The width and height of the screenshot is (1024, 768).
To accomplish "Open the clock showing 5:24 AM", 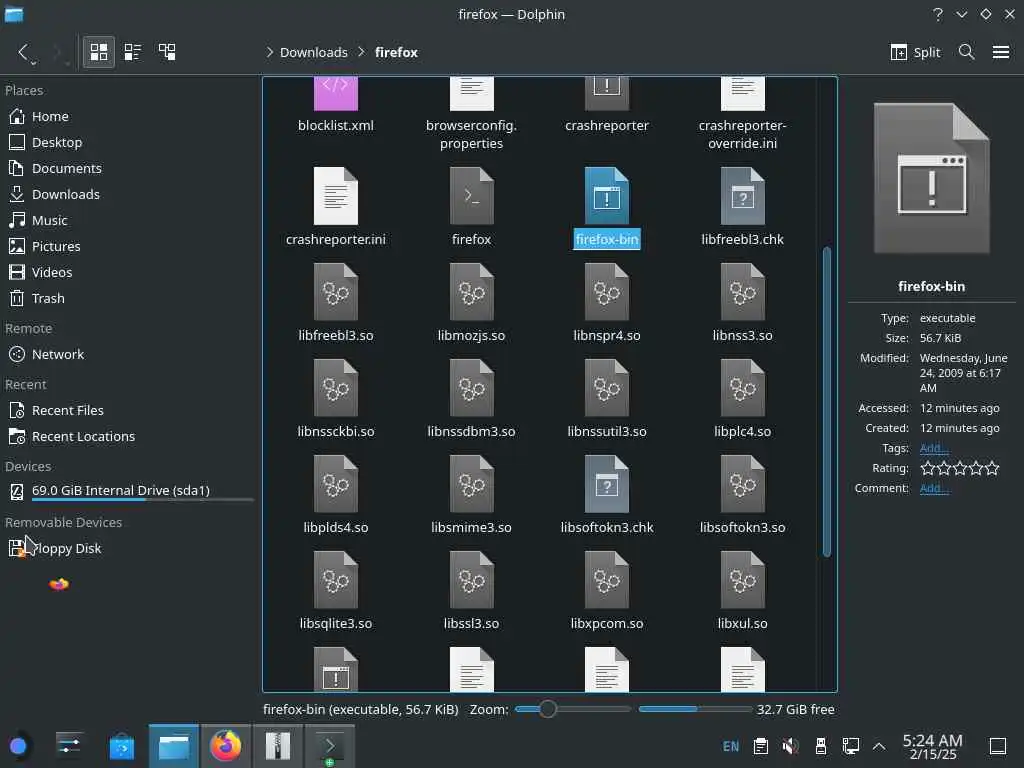I will [x=933, y=746].
